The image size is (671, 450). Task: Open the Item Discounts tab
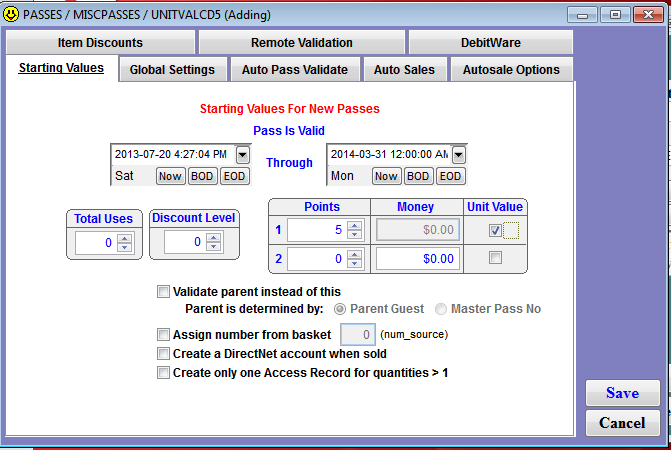[x=100, y=42]
